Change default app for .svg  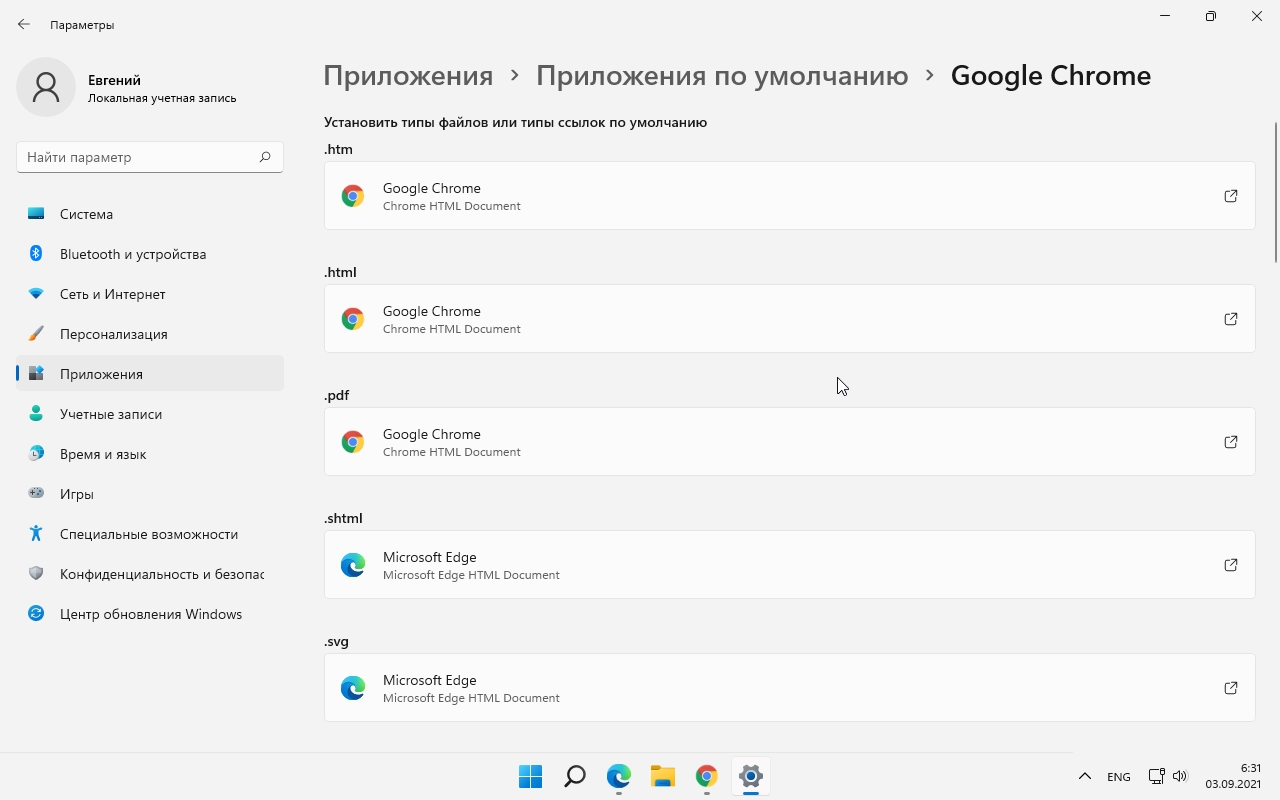pos(789,688)
